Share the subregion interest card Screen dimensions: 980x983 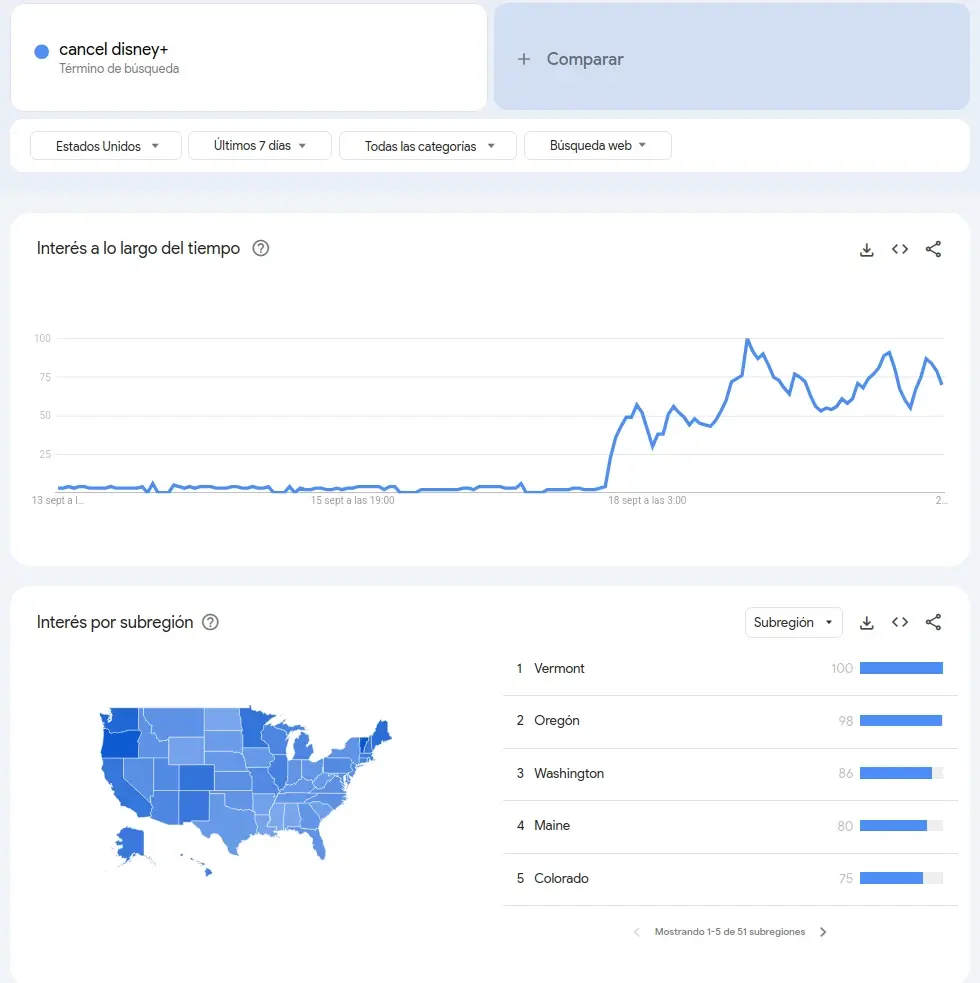(933, 623)
